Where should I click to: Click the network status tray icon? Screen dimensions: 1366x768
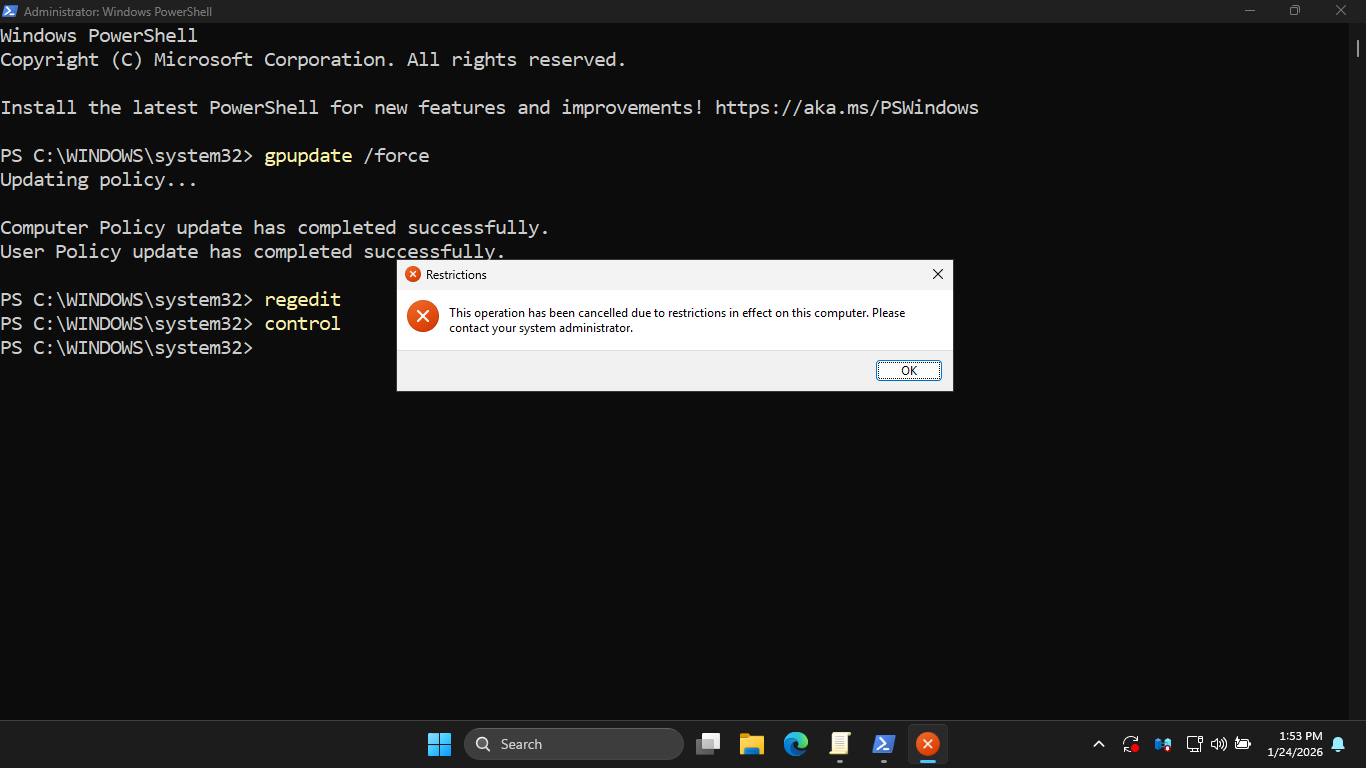[1194, 744]
